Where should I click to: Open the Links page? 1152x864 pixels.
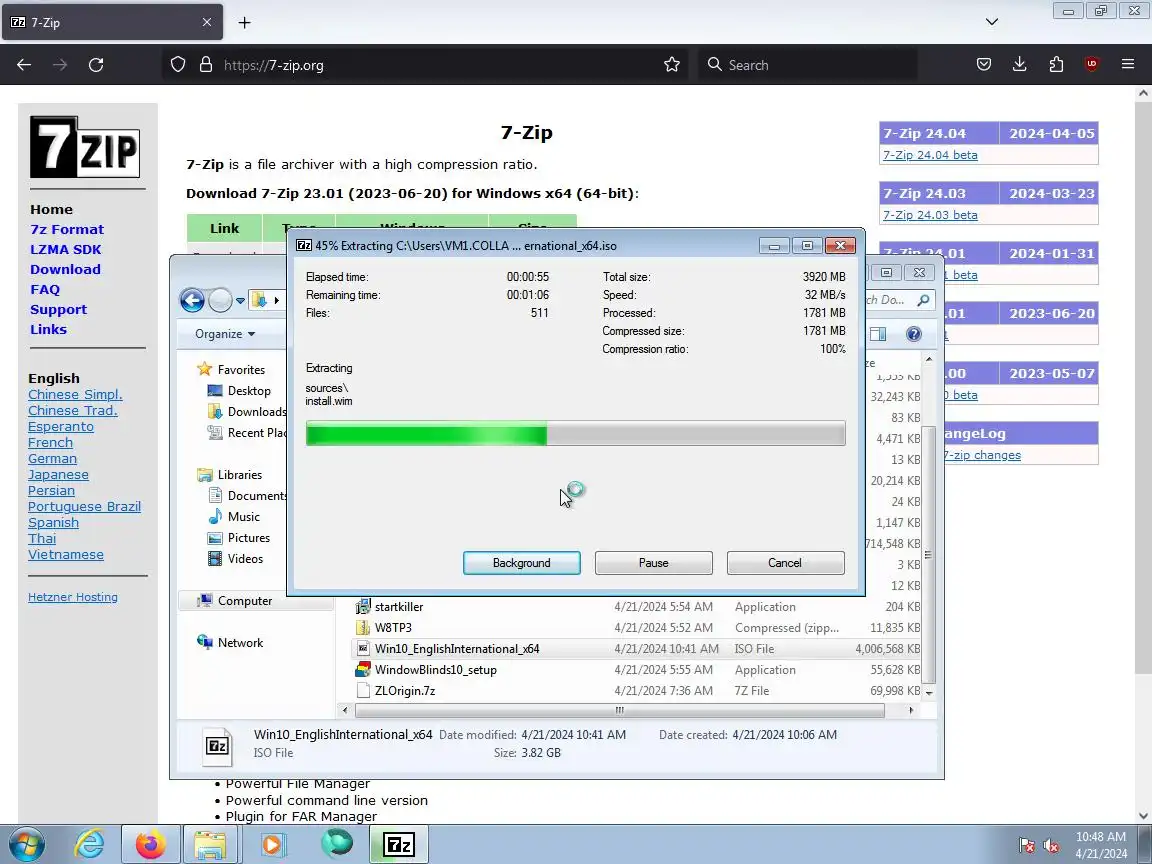48,329
